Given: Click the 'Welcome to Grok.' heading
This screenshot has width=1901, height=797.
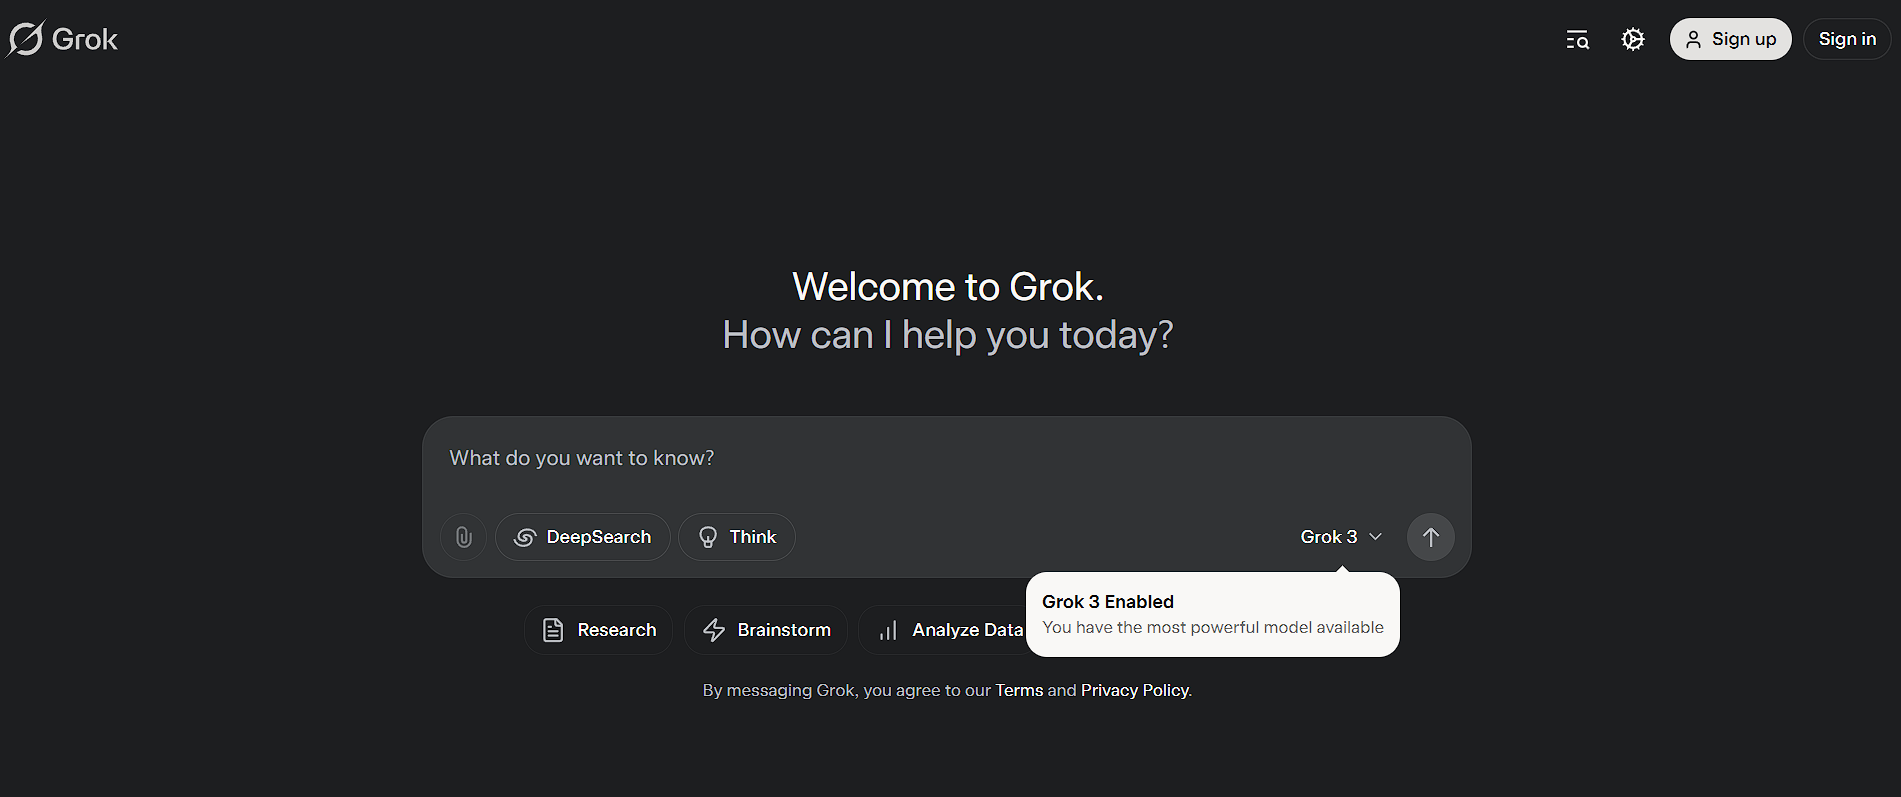Looking at the screenshot, I should point(948,287).
